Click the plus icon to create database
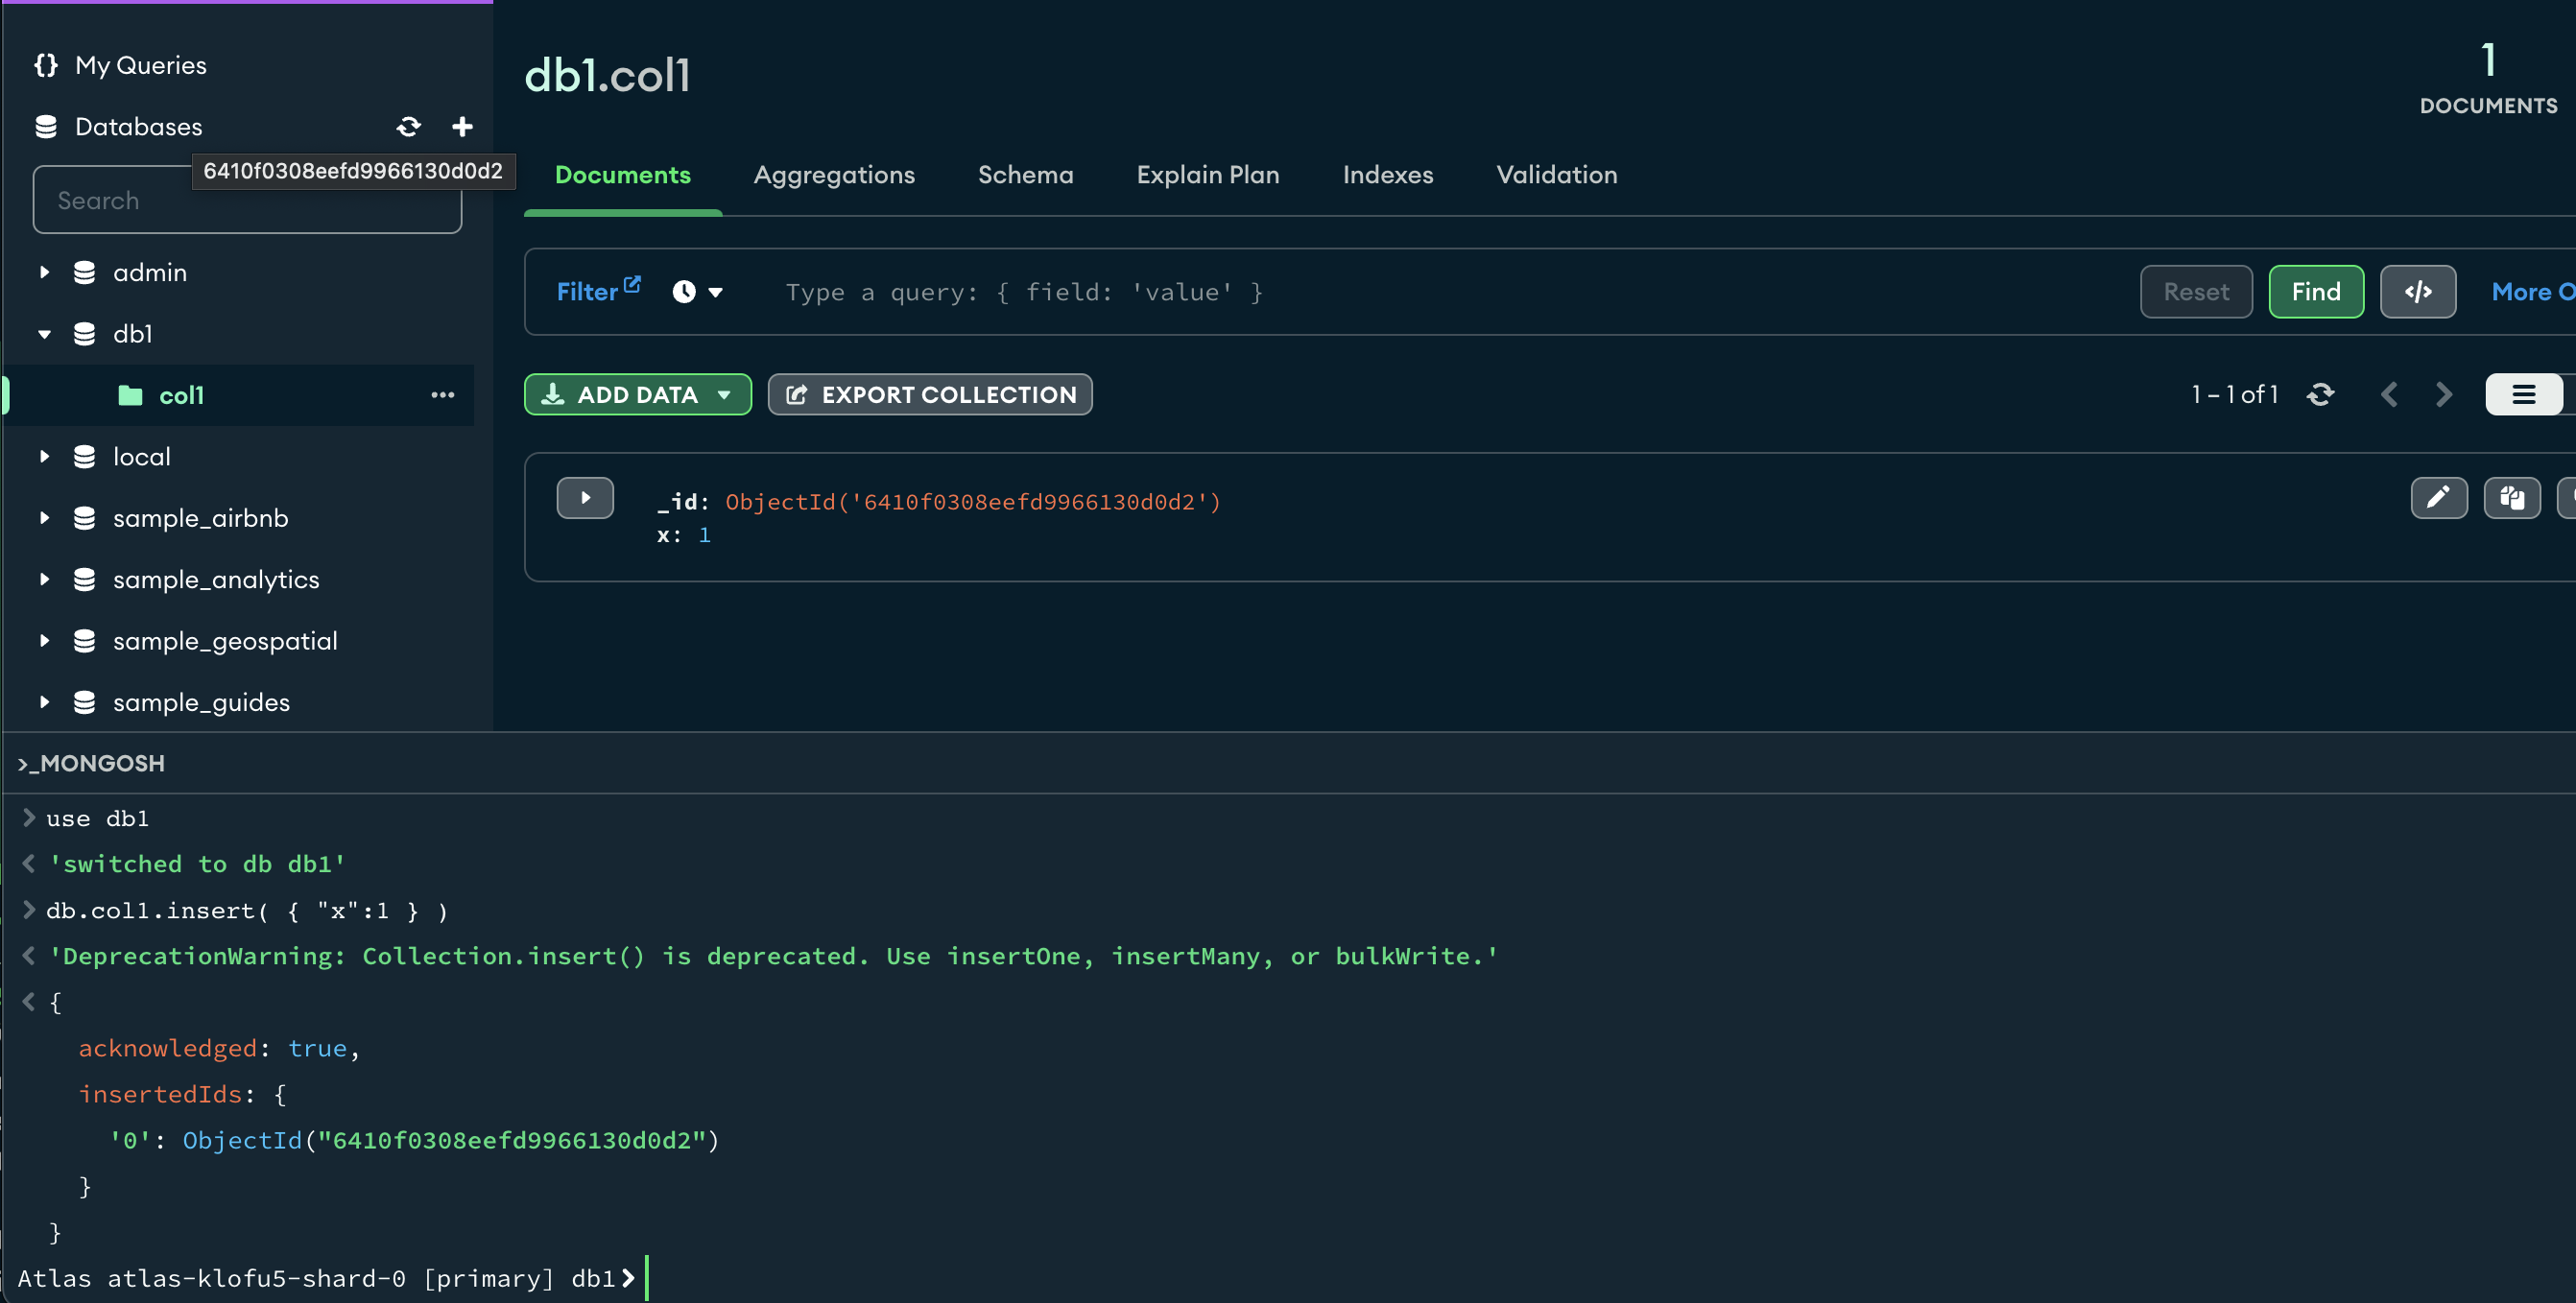Screen dimensions: 2576x1303 (462, 127)
